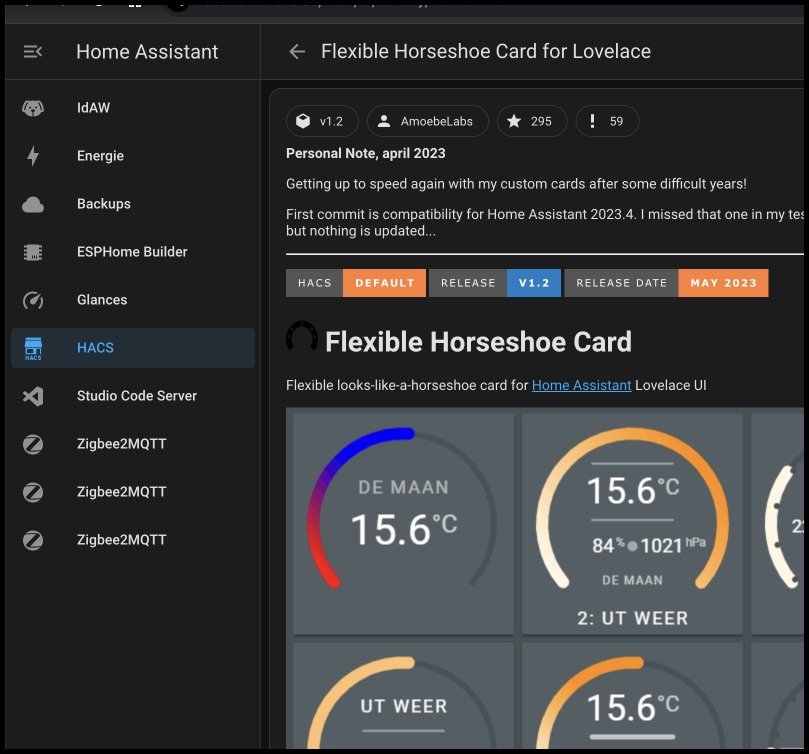Follow the Home Assistant hyperlink
809x754 pixels.
581,385
